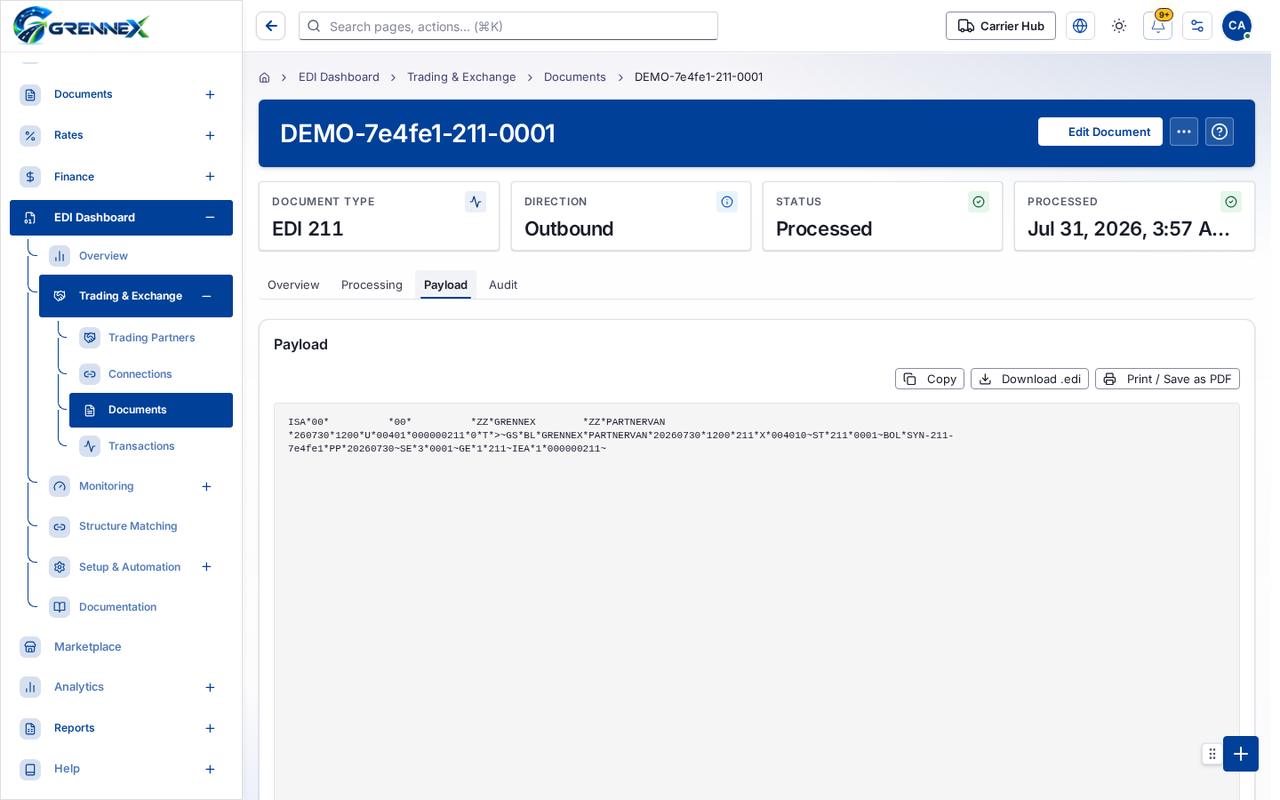Click the Direction info icon

(x=727, y=202)
